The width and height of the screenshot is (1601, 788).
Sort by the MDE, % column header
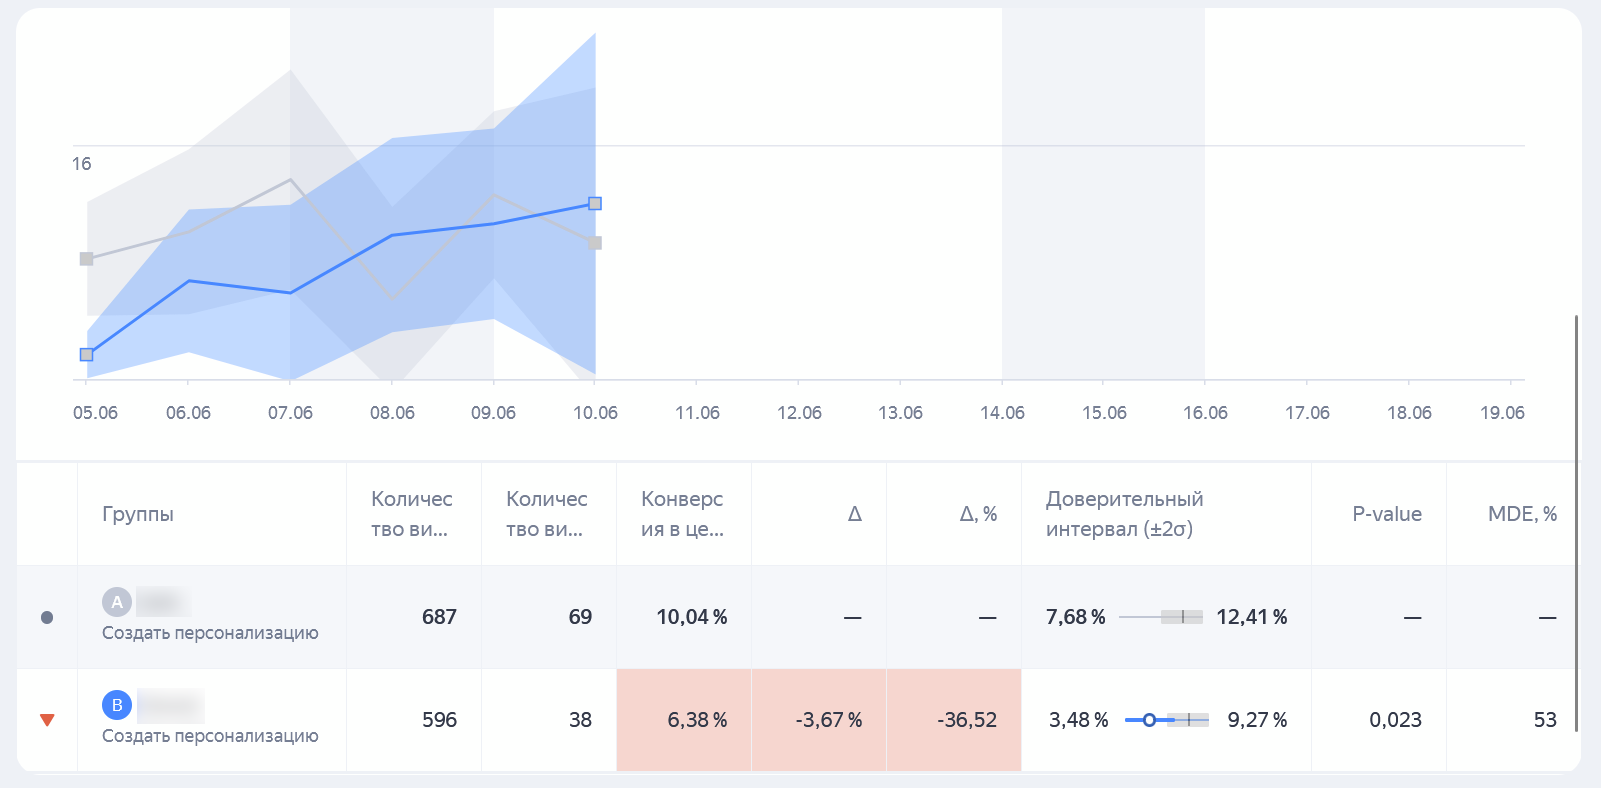1521,514
